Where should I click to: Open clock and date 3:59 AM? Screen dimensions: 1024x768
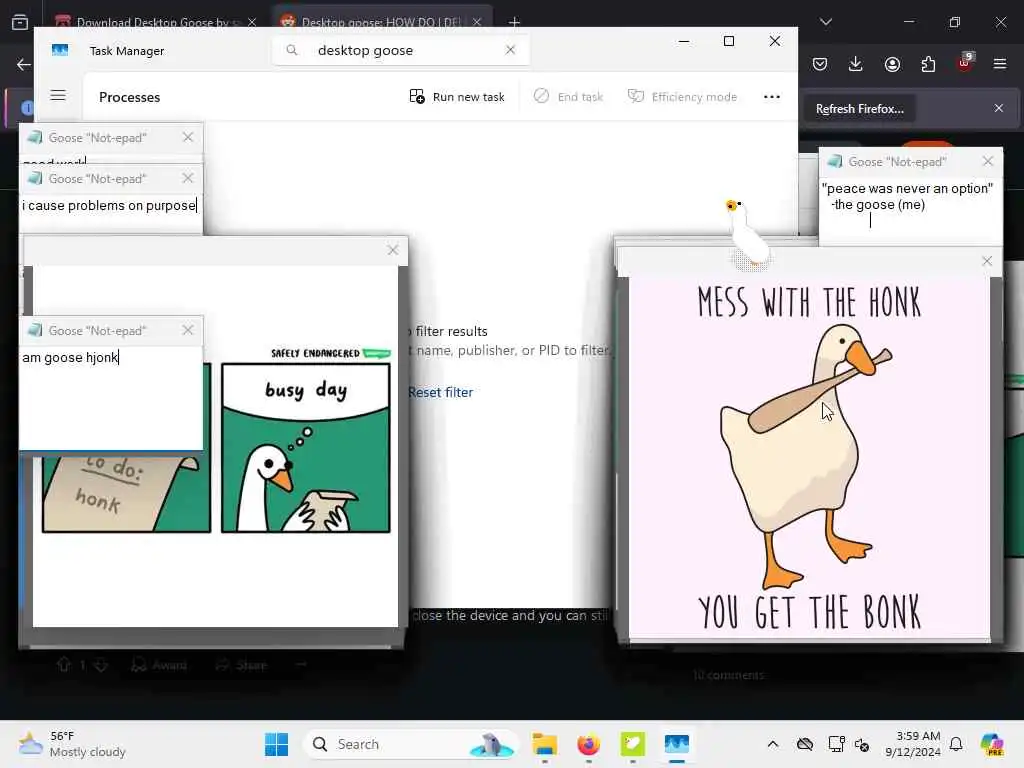pos(913,744)
